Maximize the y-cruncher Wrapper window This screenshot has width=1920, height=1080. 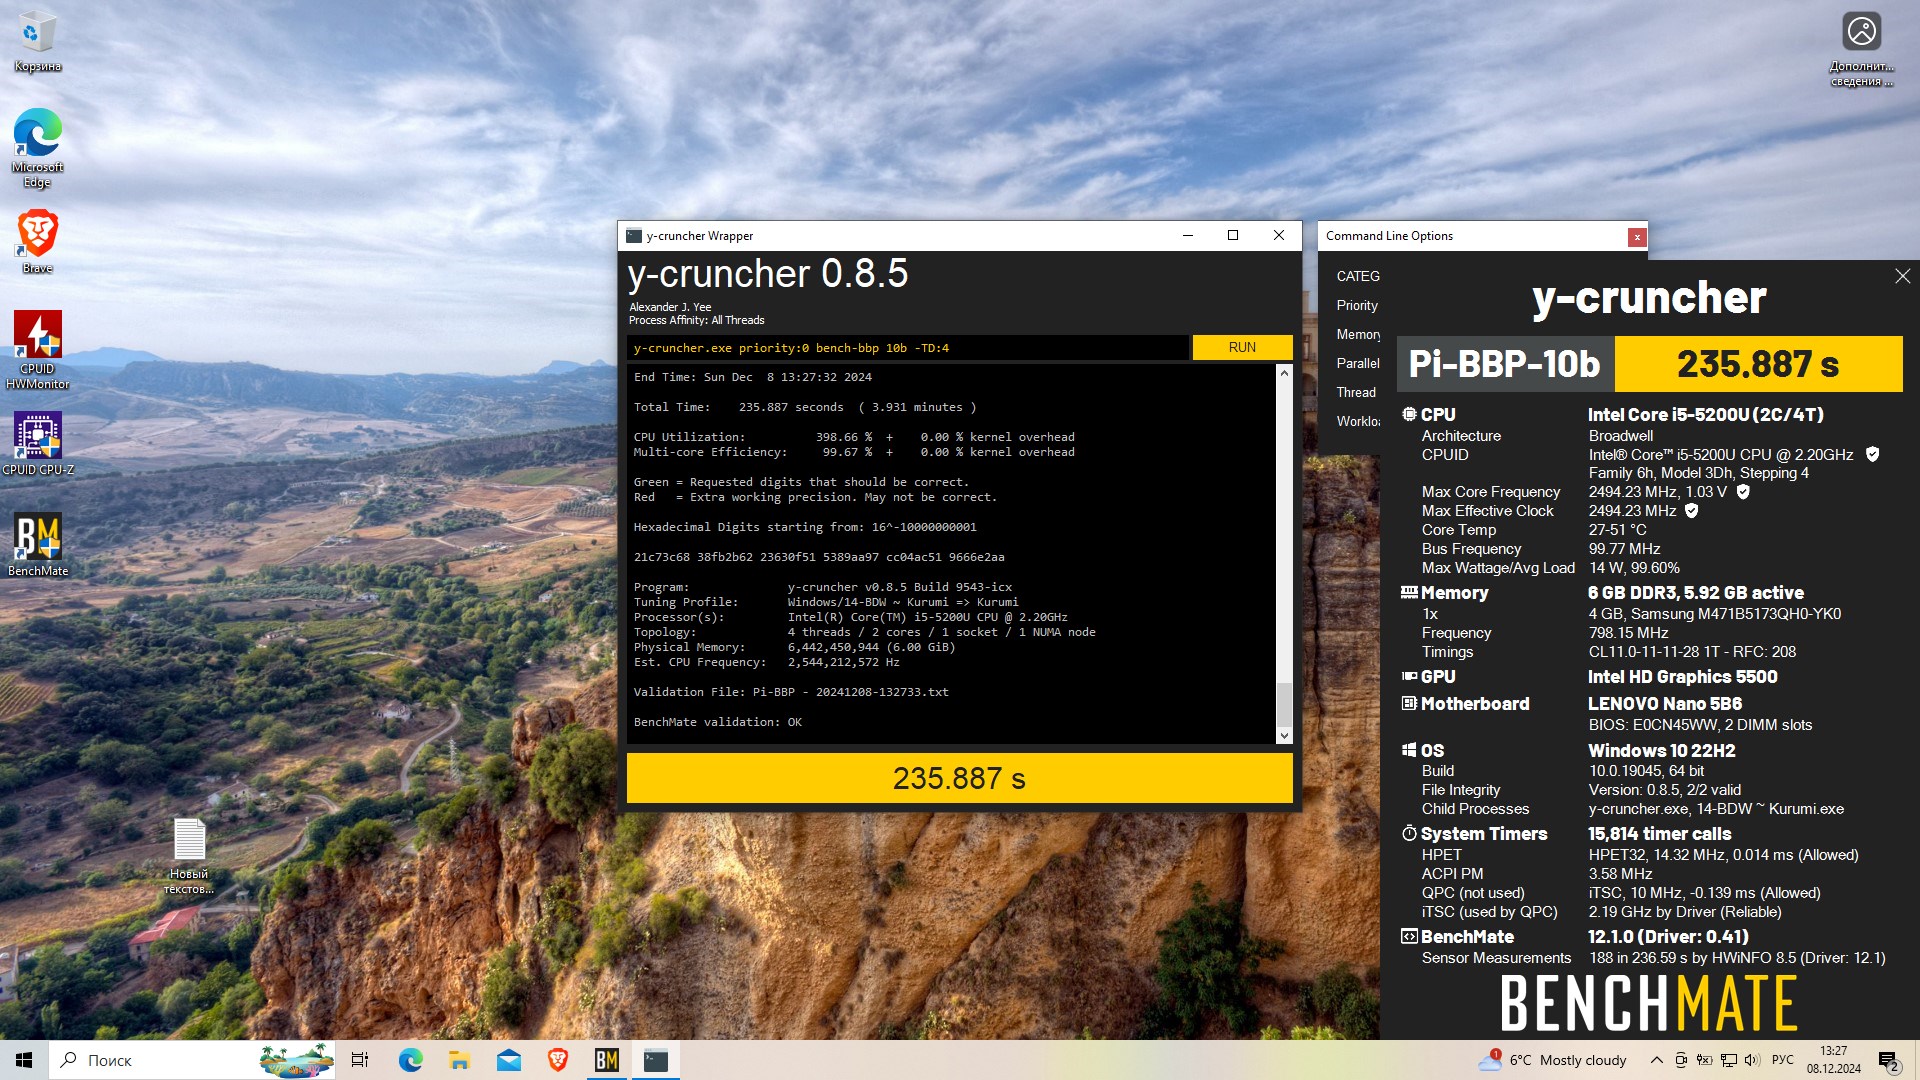pos(1233,236)
